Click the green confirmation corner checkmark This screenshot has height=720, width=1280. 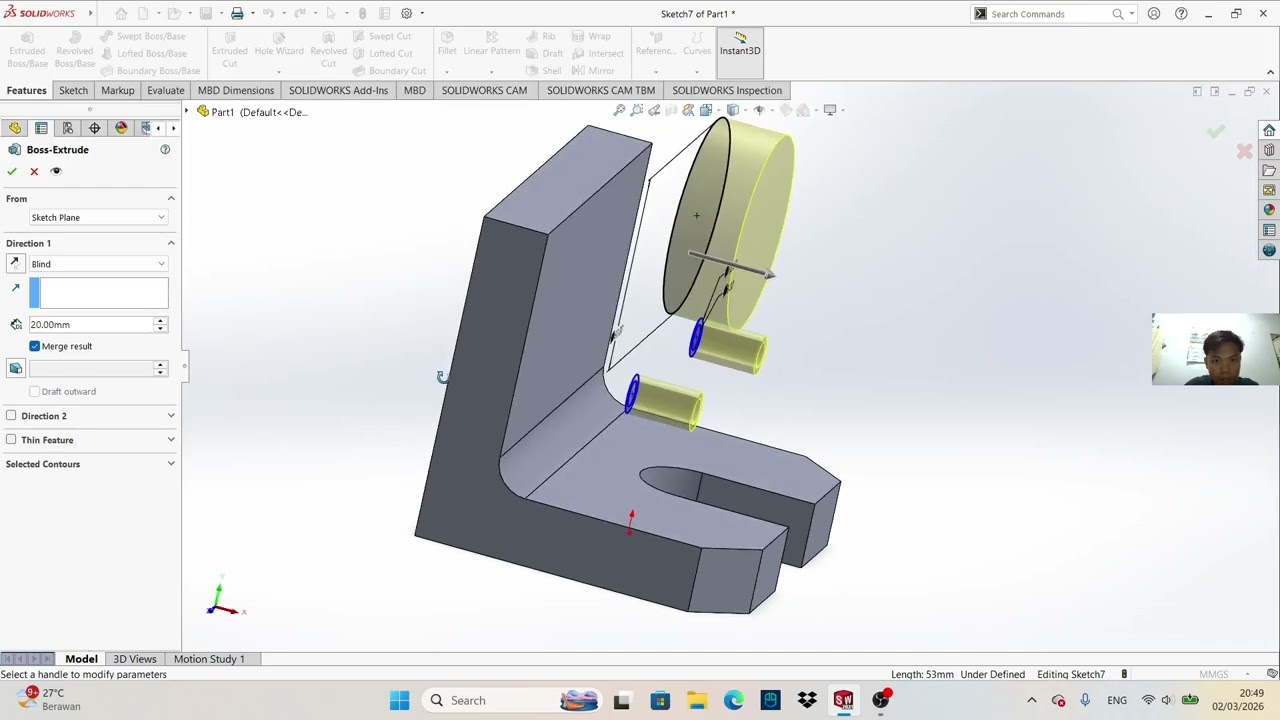(x=1216, y=131)
